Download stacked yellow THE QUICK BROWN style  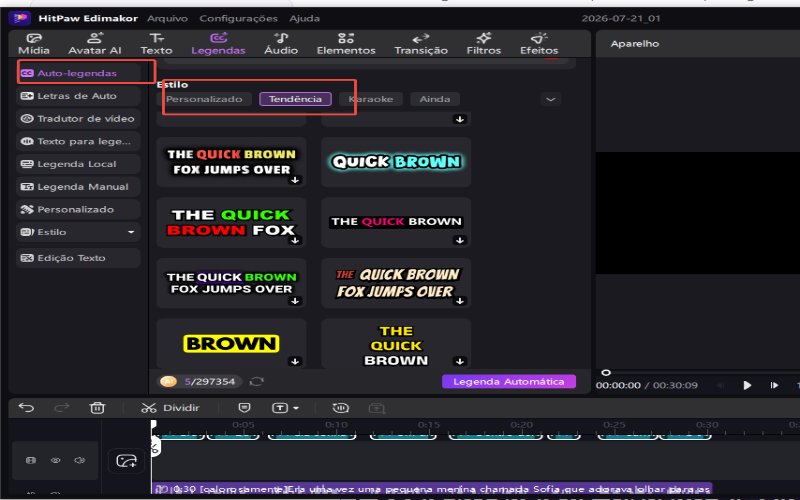[460, 361]
